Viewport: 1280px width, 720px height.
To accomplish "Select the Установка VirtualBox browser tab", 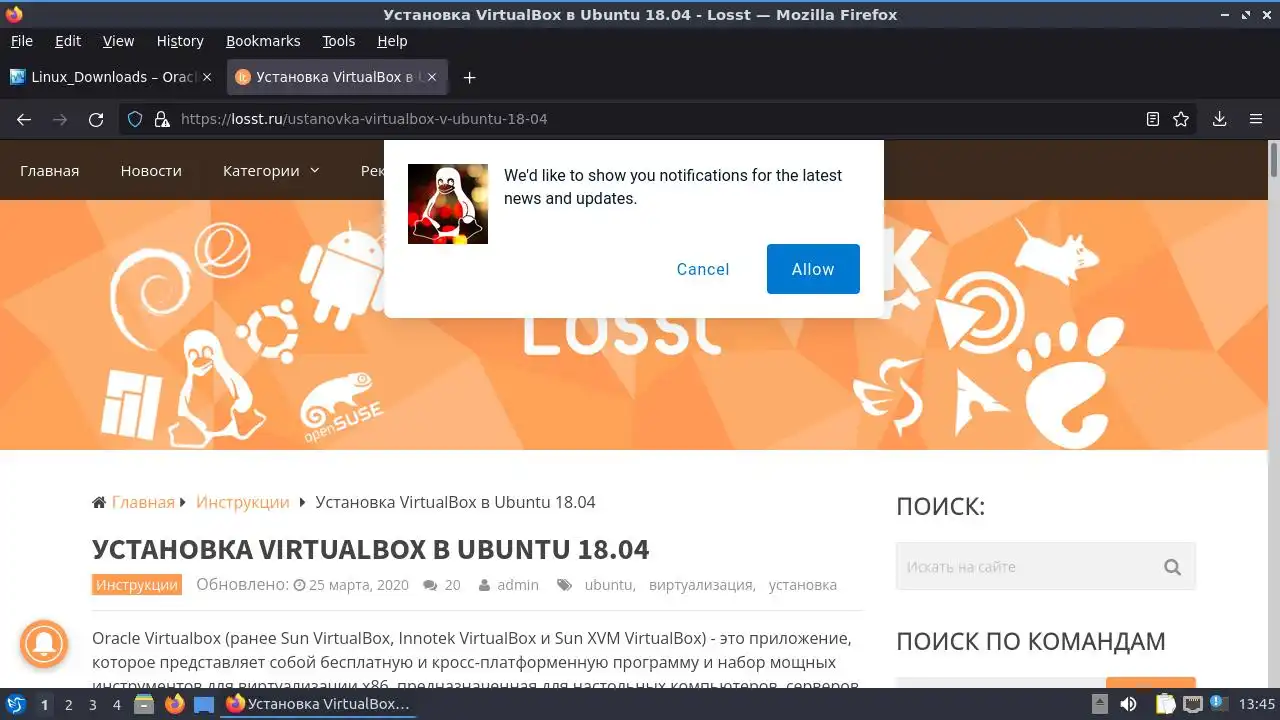I will [338, 77].
